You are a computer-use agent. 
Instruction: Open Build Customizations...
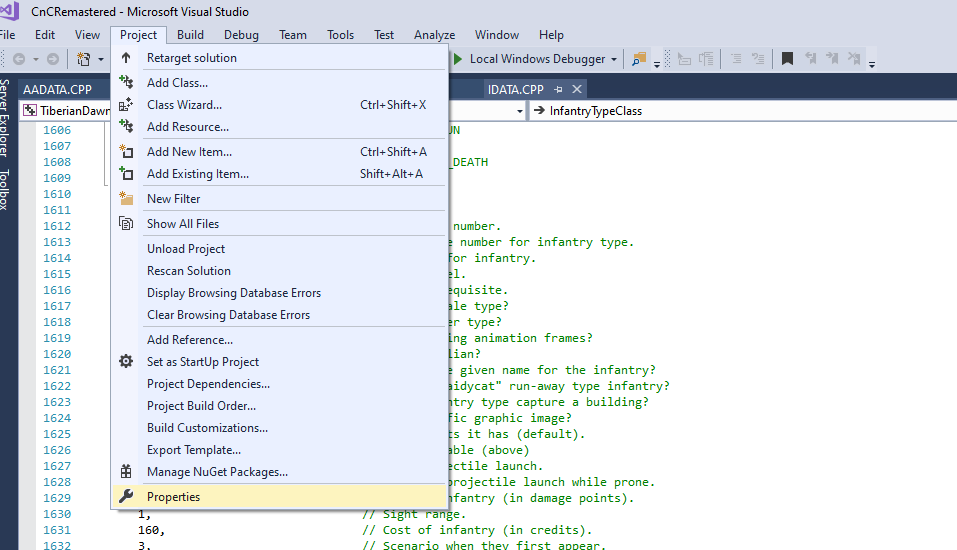click(280, 427)
